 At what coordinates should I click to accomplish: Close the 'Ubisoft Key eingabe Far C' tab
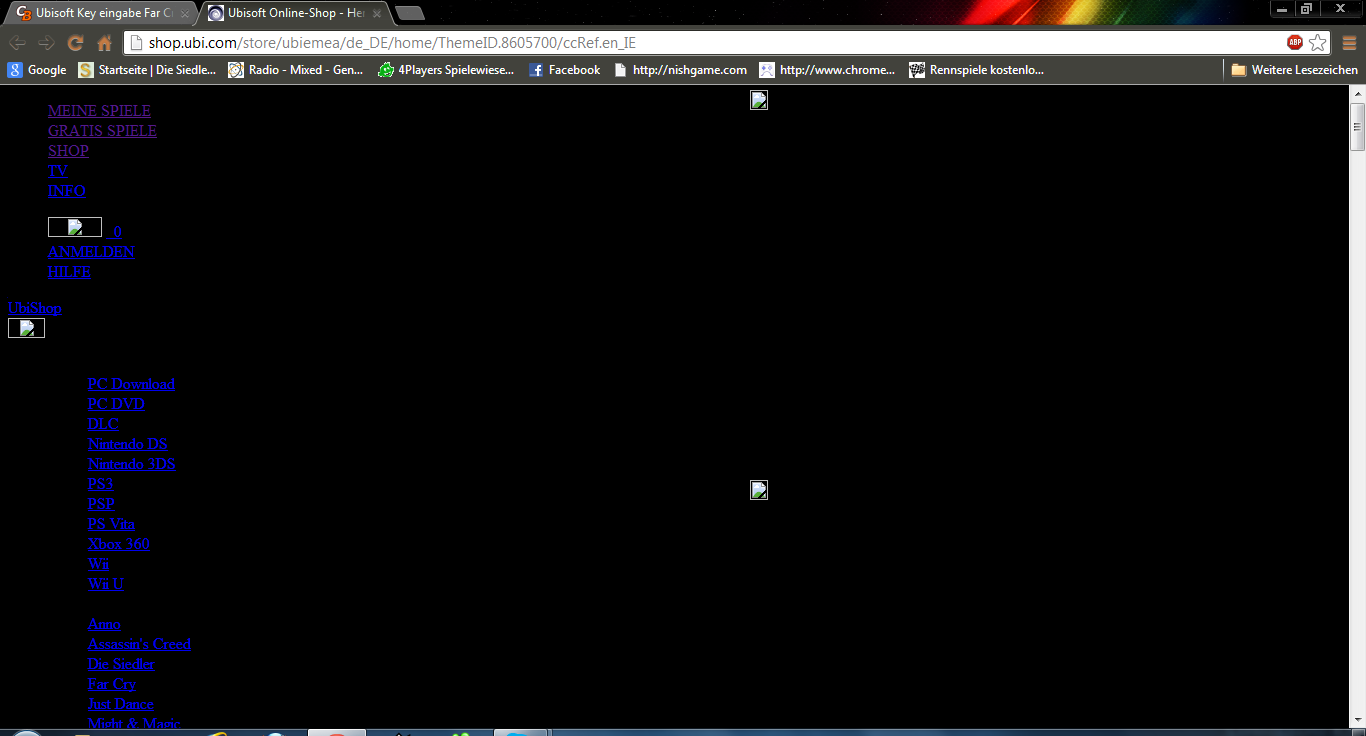coord(185,14)
